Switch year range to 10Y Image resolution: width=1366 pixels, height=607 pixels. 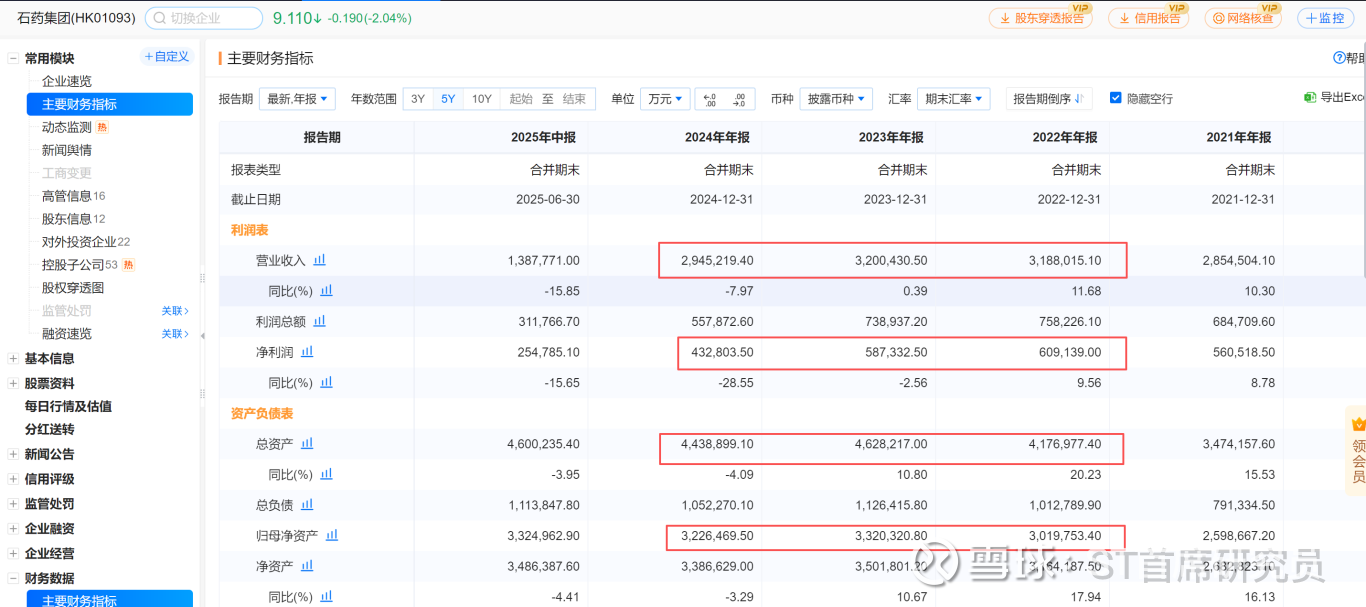[x=481, y=99]
